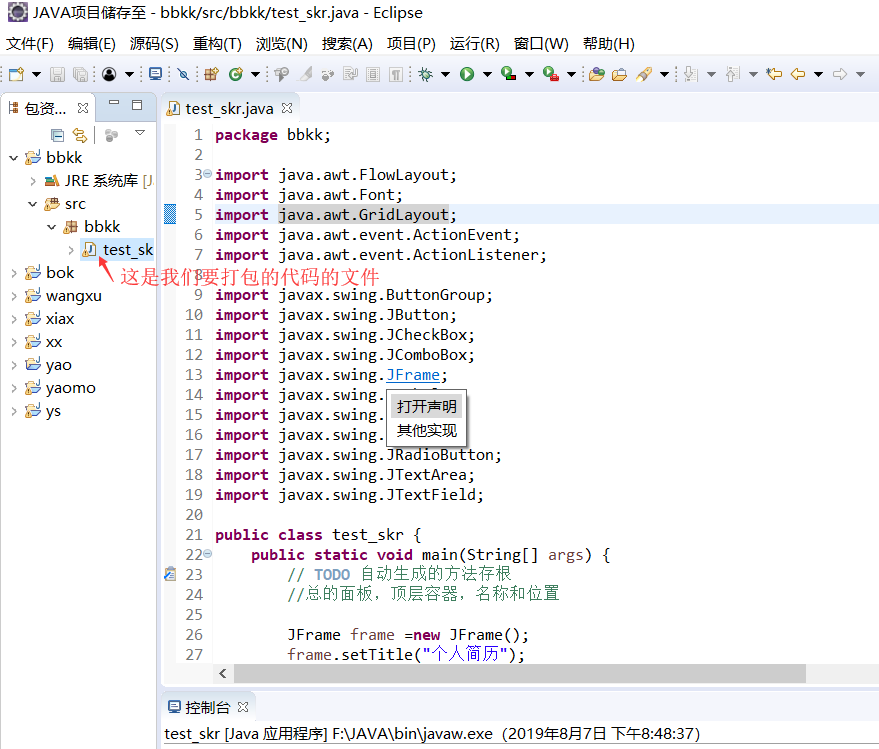
Task: Click the Last Edit Location icon
Action: point(773,74)
